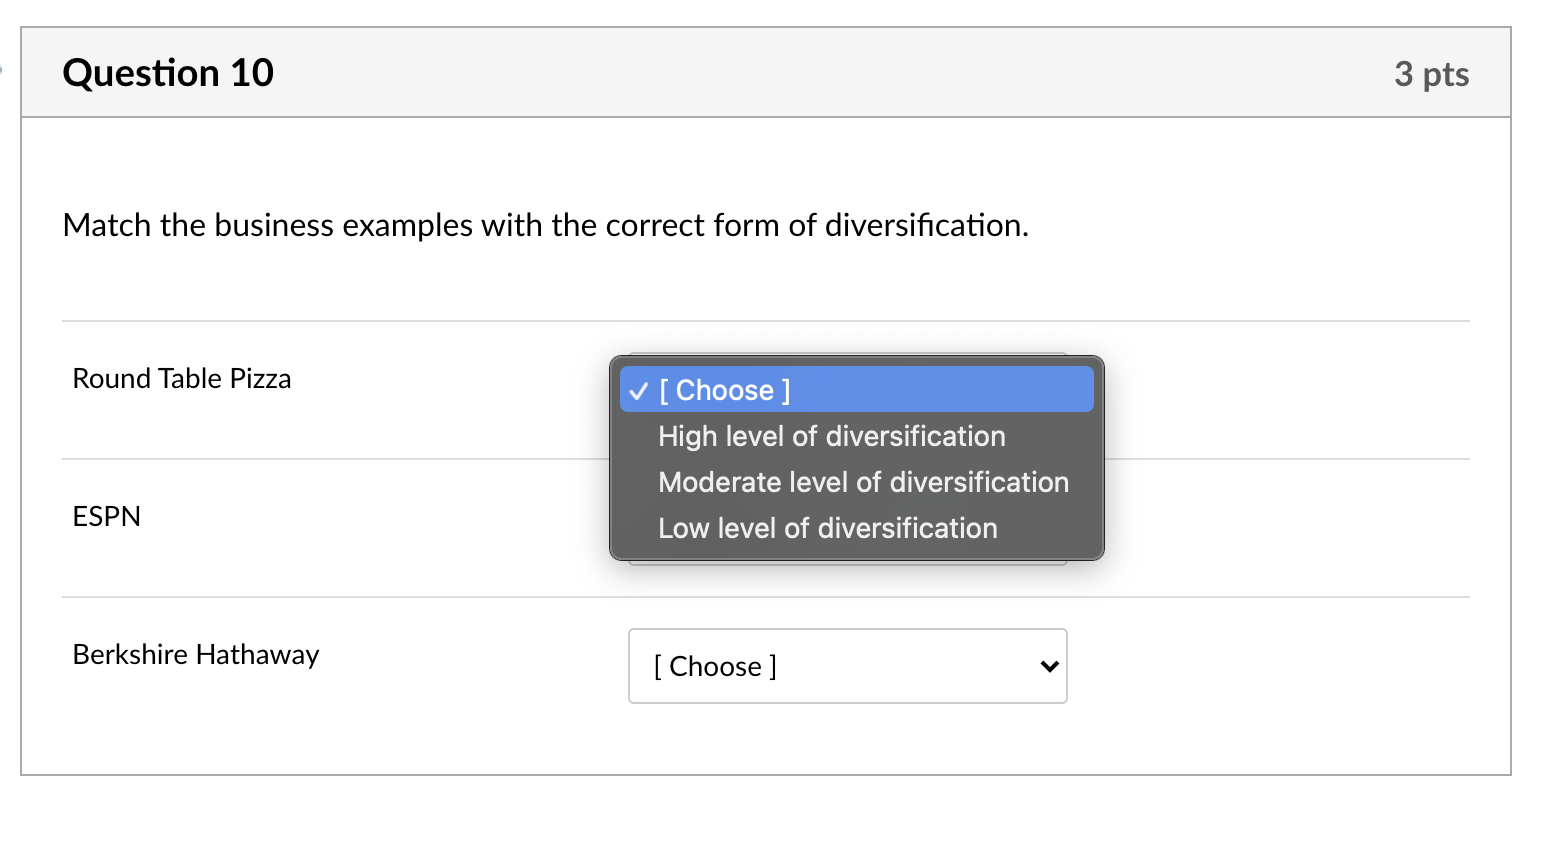Choose High level of diversification
Image resolution: width=1562 pixels, height=842 pixels.
[x=831, y=436]
